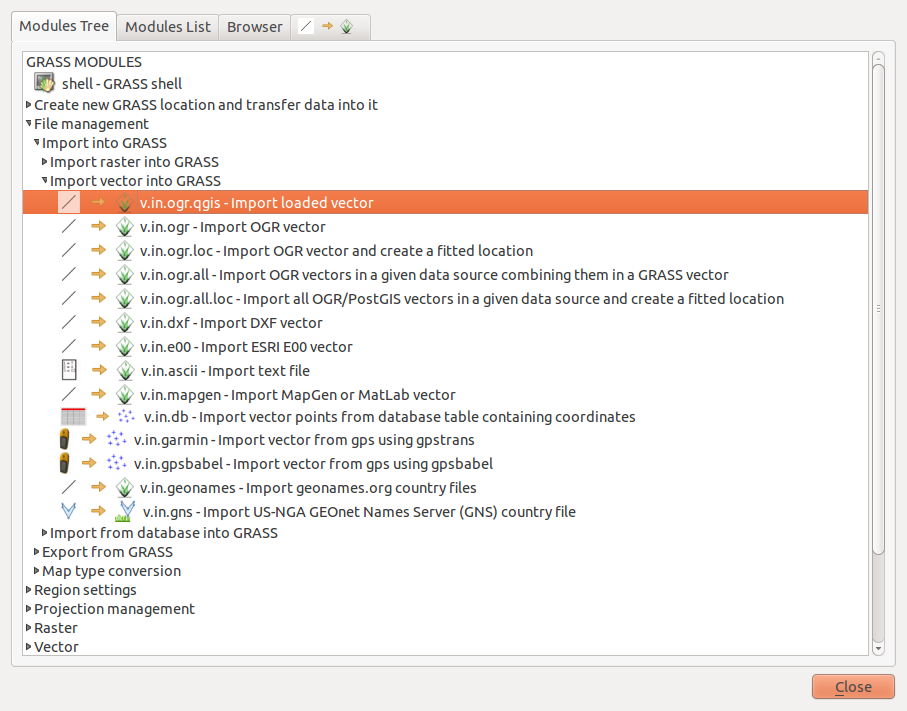Viewport: 907px width, 711px height.
Task: Click the GPS device icon for v.in.garmin
Action: pyautogui.click(x=64, y=440)
